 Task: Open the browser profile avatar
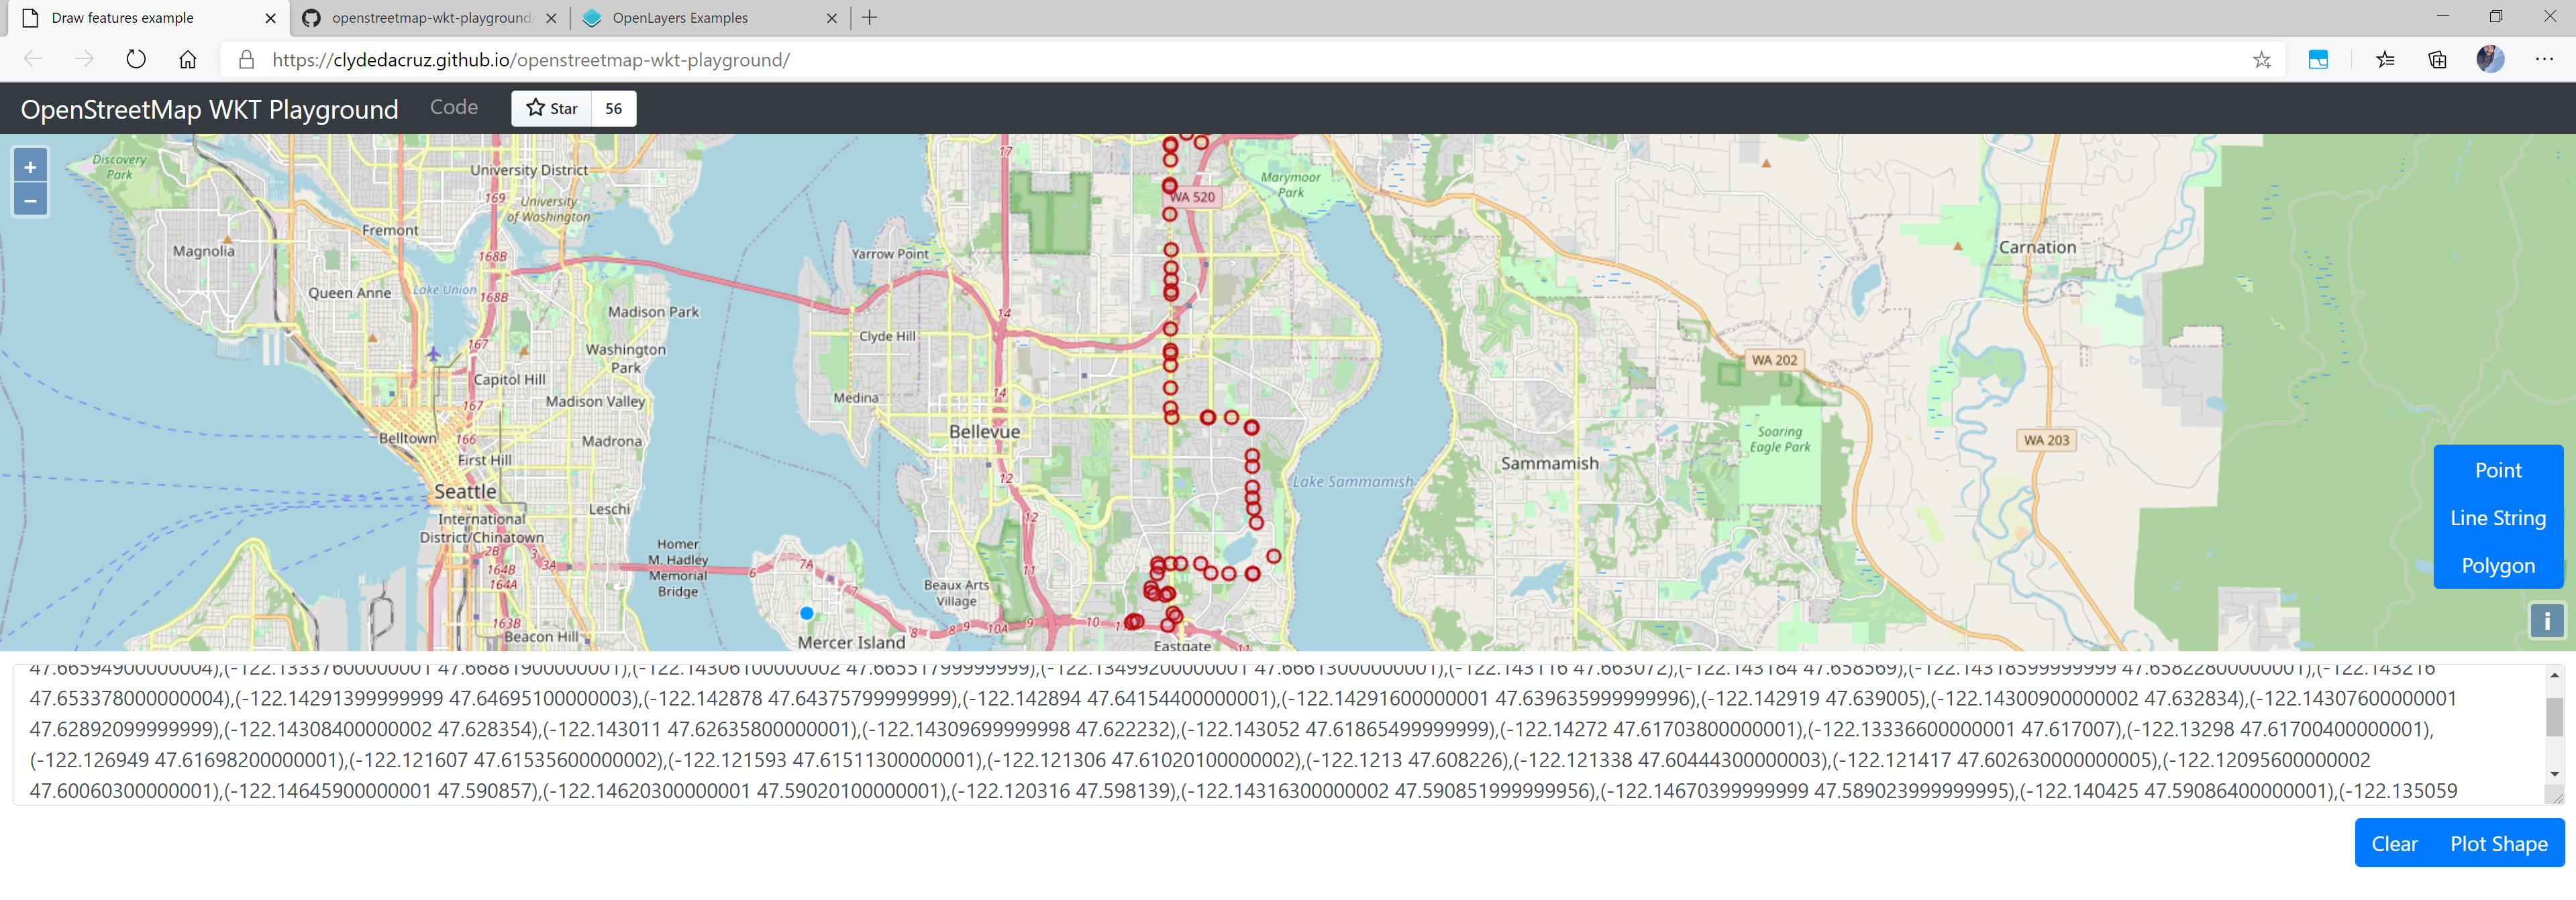[x=2490, y=60]
